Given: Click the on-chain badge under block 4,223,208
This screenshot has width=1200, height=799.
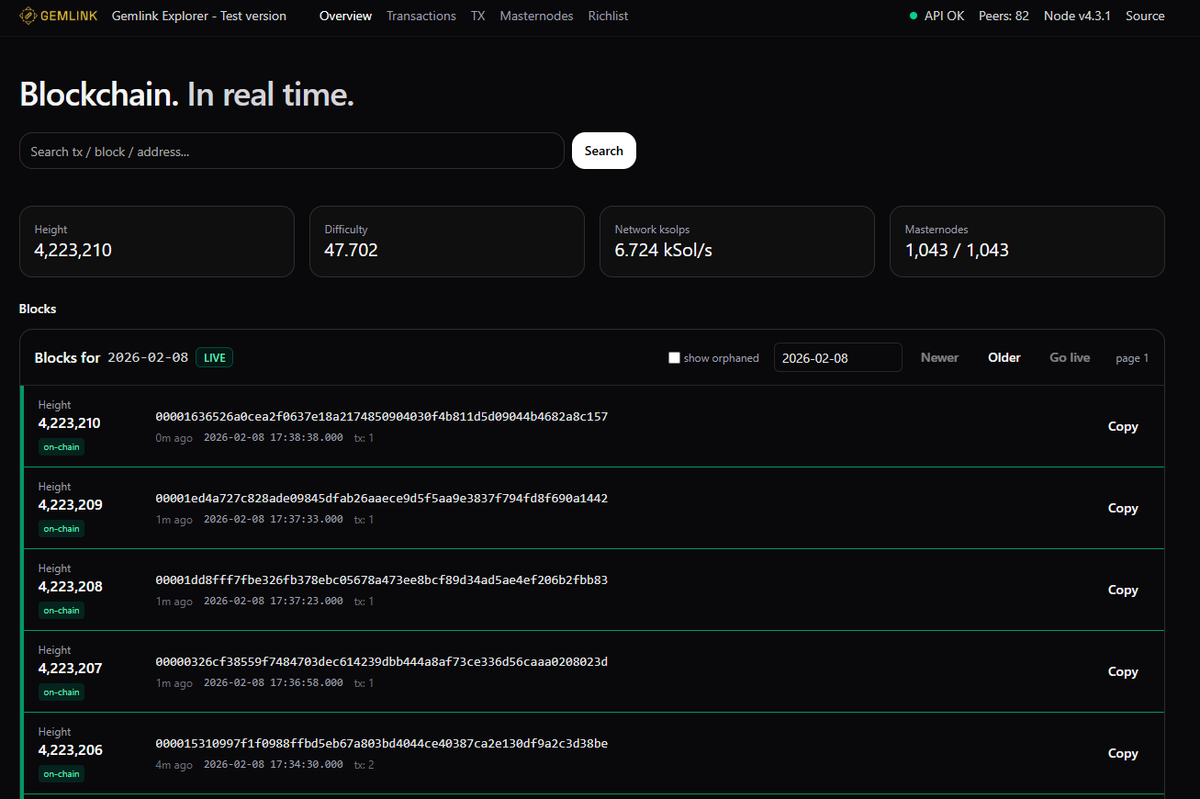Looking at the screenshot, I should click(x=61, y=610).
